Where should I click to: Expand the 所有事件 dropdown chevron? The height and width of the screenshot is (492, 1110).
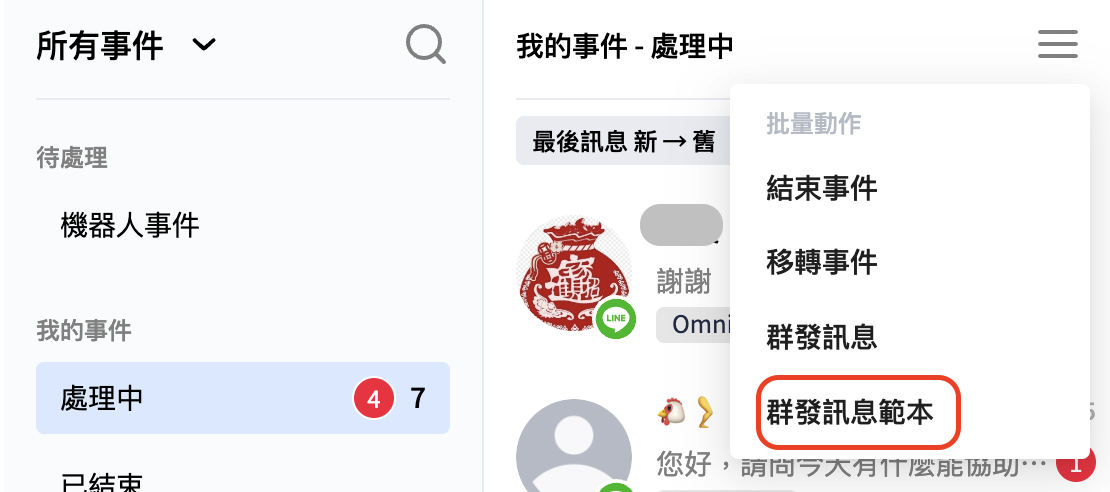pyautogui.click(x=204, y=45)
